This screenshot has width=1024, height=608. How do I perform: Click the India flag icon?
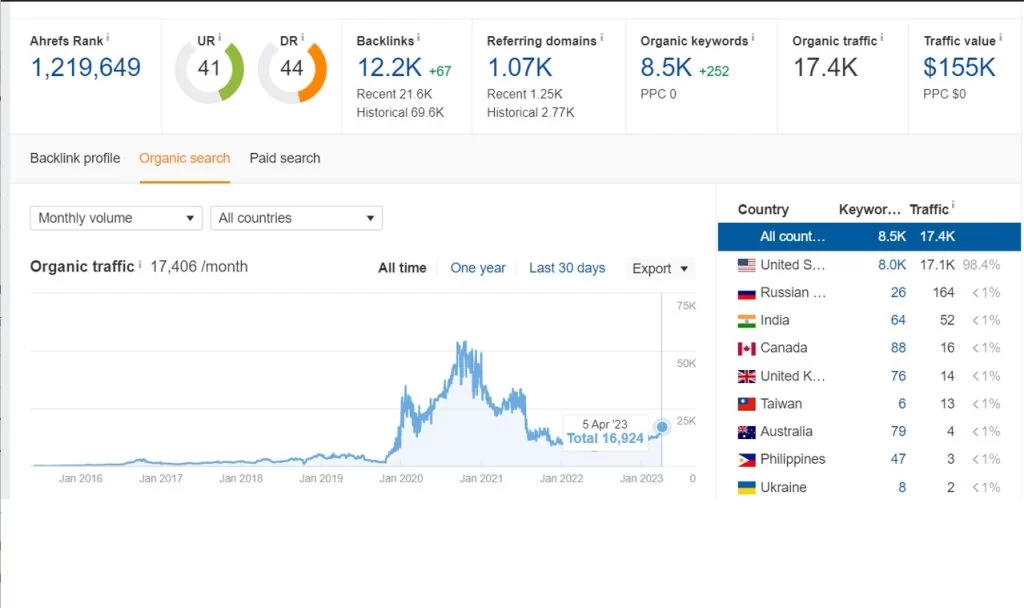[746, 321]
